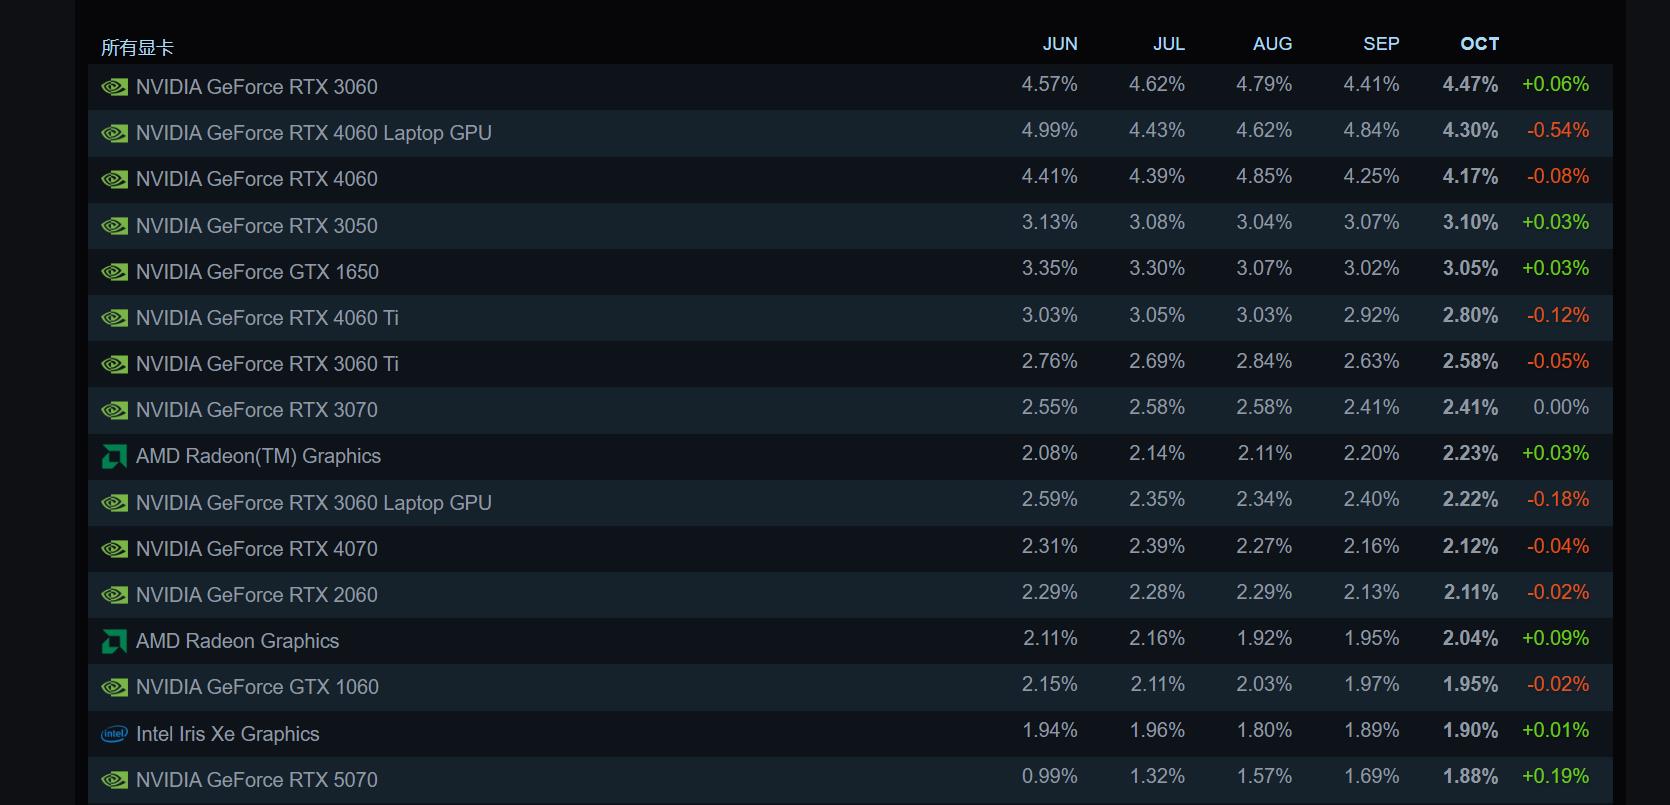1670x805 pixels.
Task: Click the NVIDIA logo beside GeForce RTX 4070
Action: pyautogui.click(x=114, y=549)
